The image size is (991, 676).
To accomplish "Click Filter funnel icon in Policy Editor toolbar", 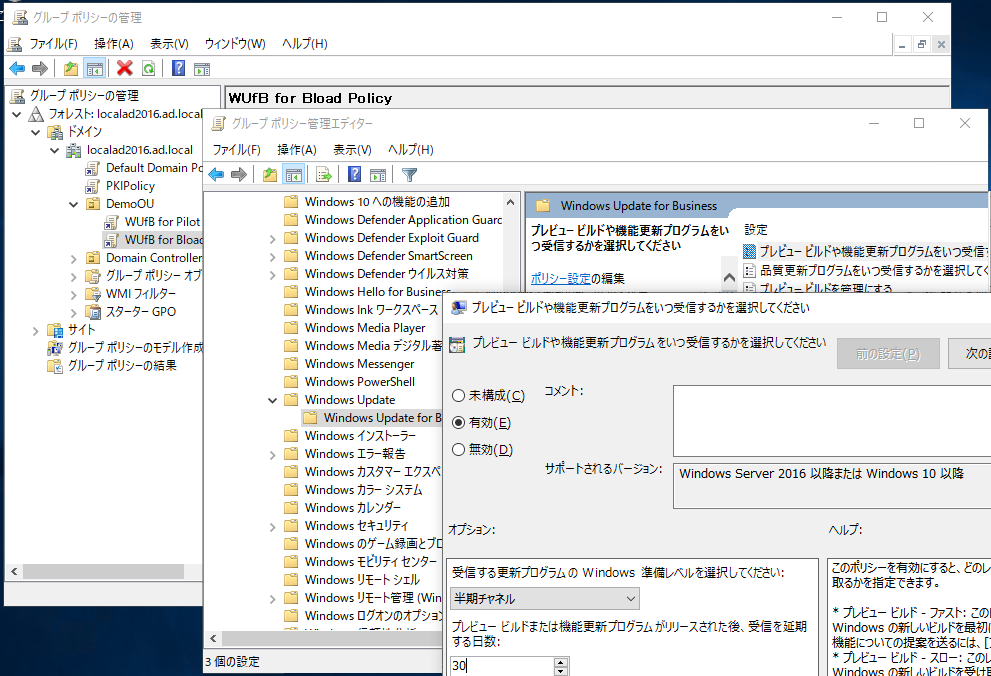I will click(x=410, y=174).
